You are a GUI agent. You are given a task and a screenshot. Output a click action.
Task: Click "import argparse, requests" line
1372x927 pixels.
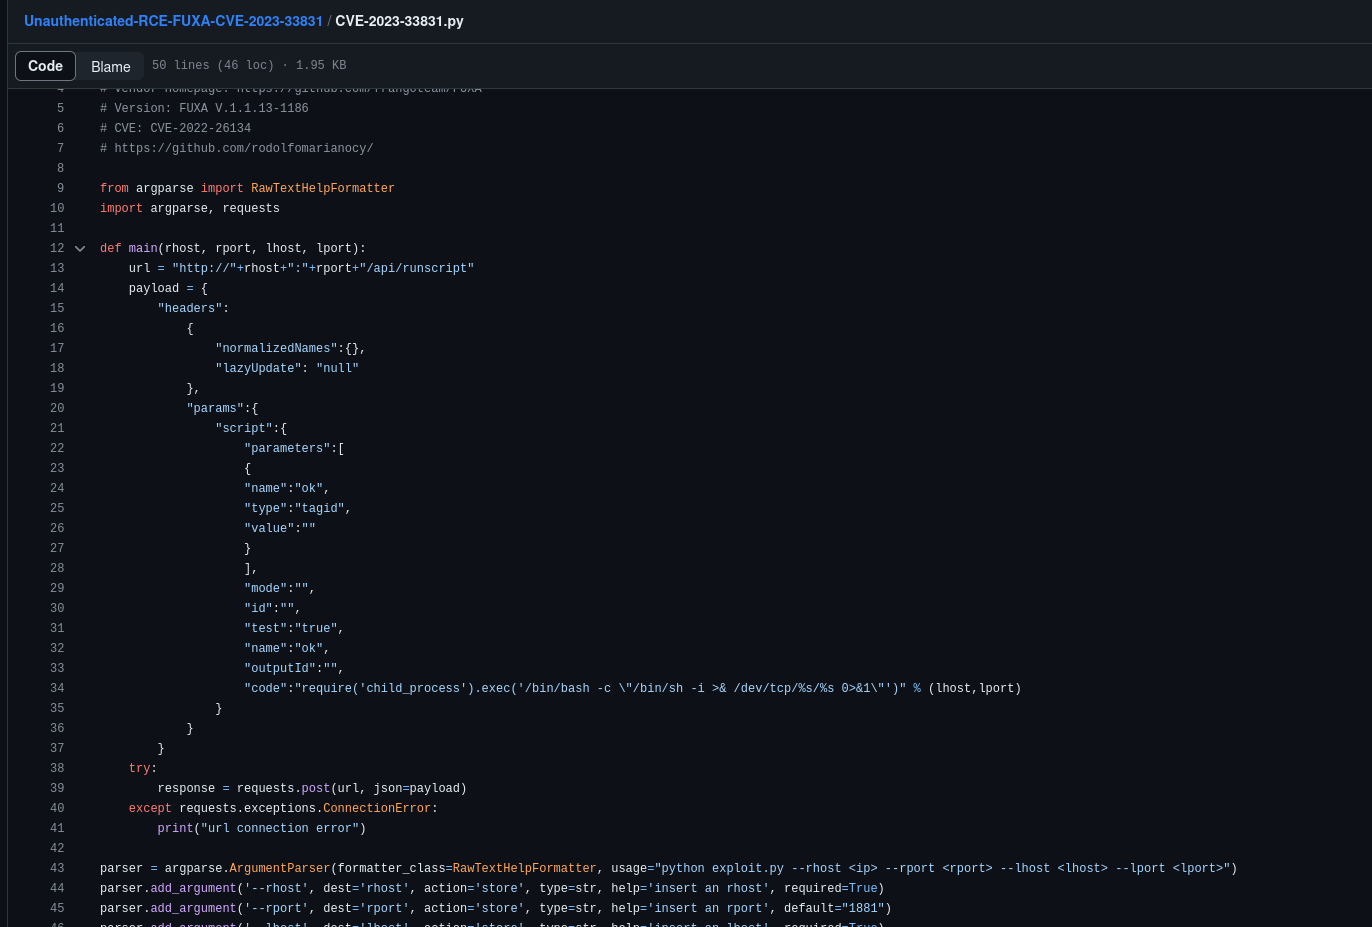[x=190, y=208]
